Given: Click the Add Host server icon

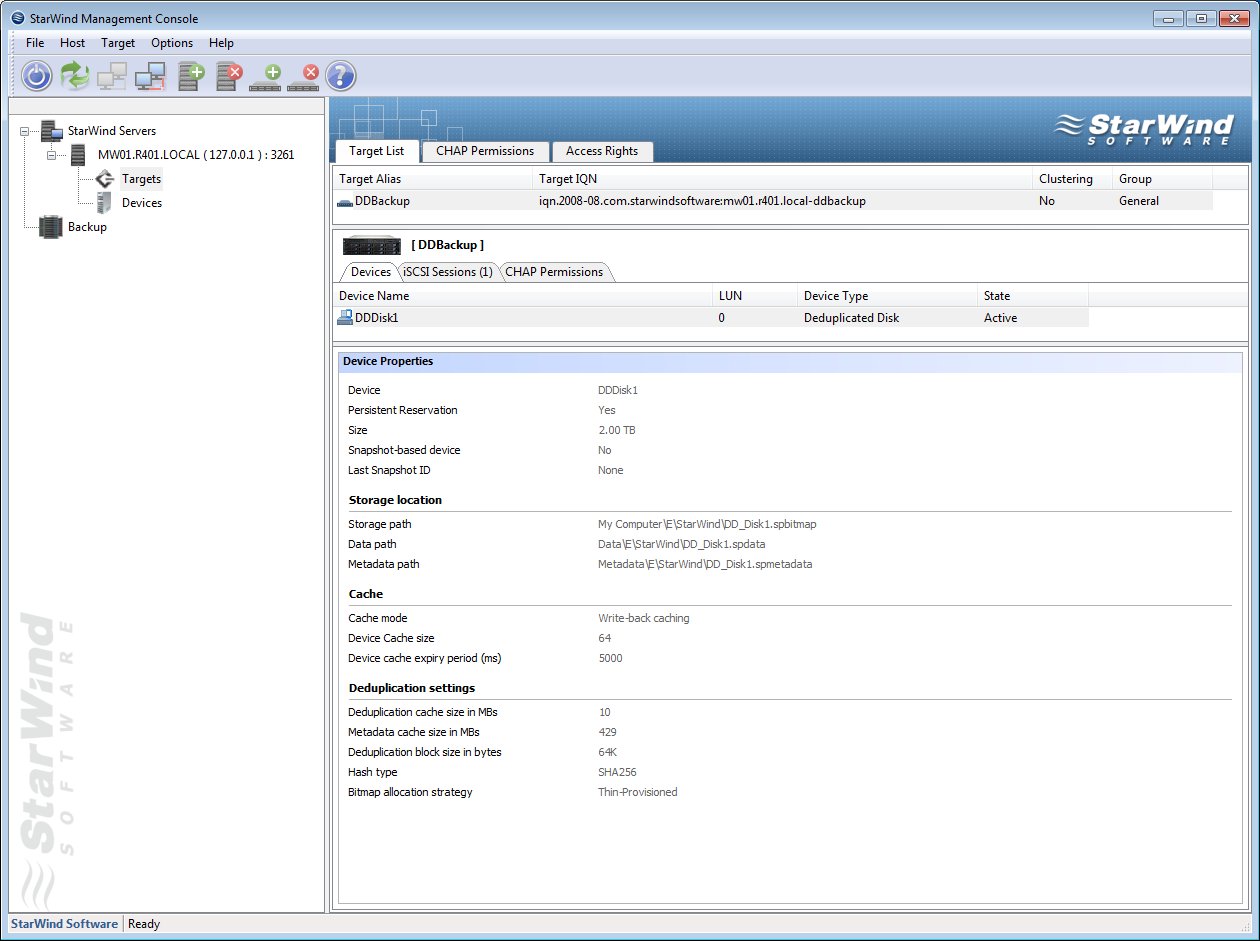Looking at the screenshot, I should (190, 76).
